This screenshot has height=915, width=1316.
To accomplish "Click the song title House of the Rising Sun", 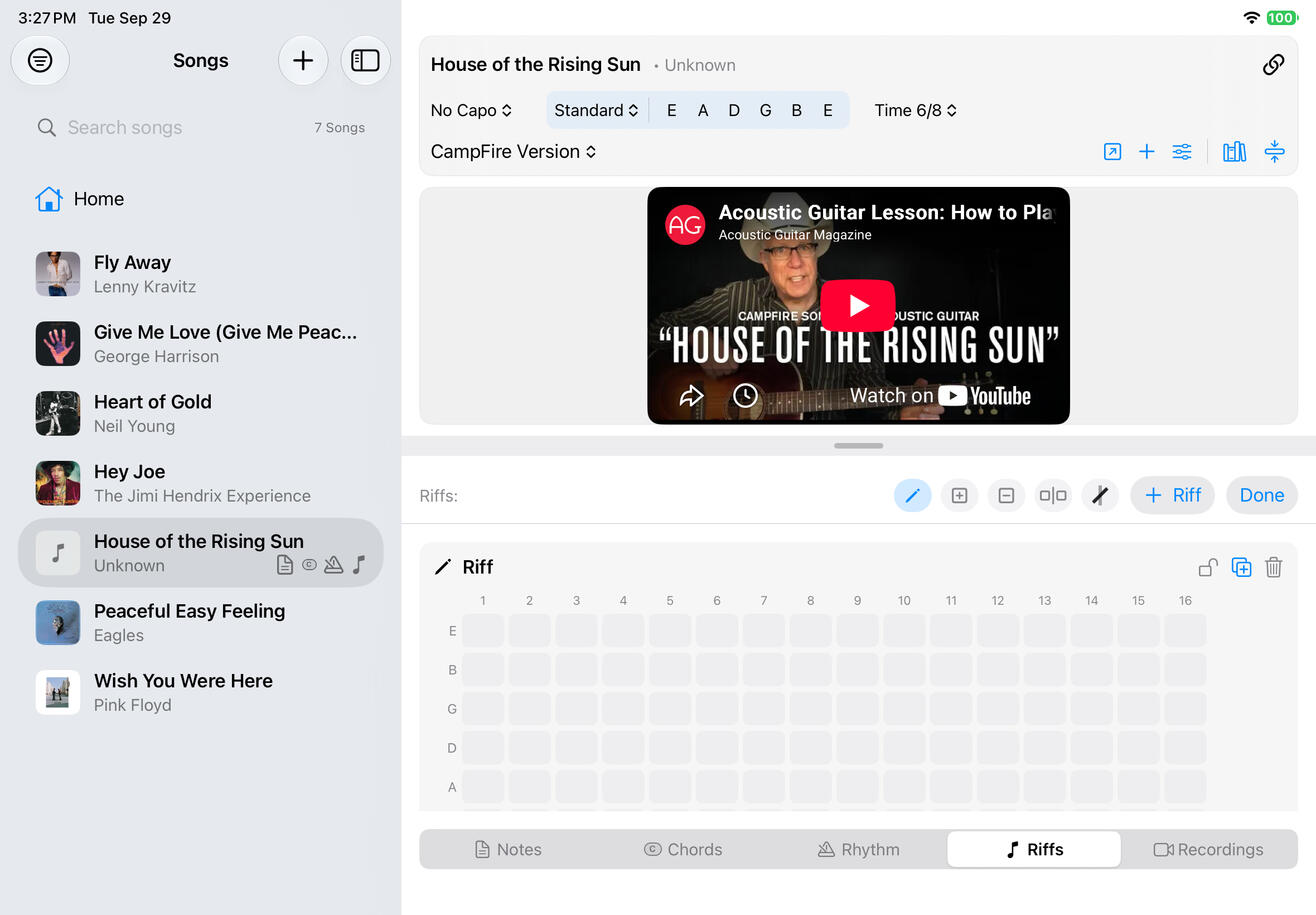I will tap(536, 65).
